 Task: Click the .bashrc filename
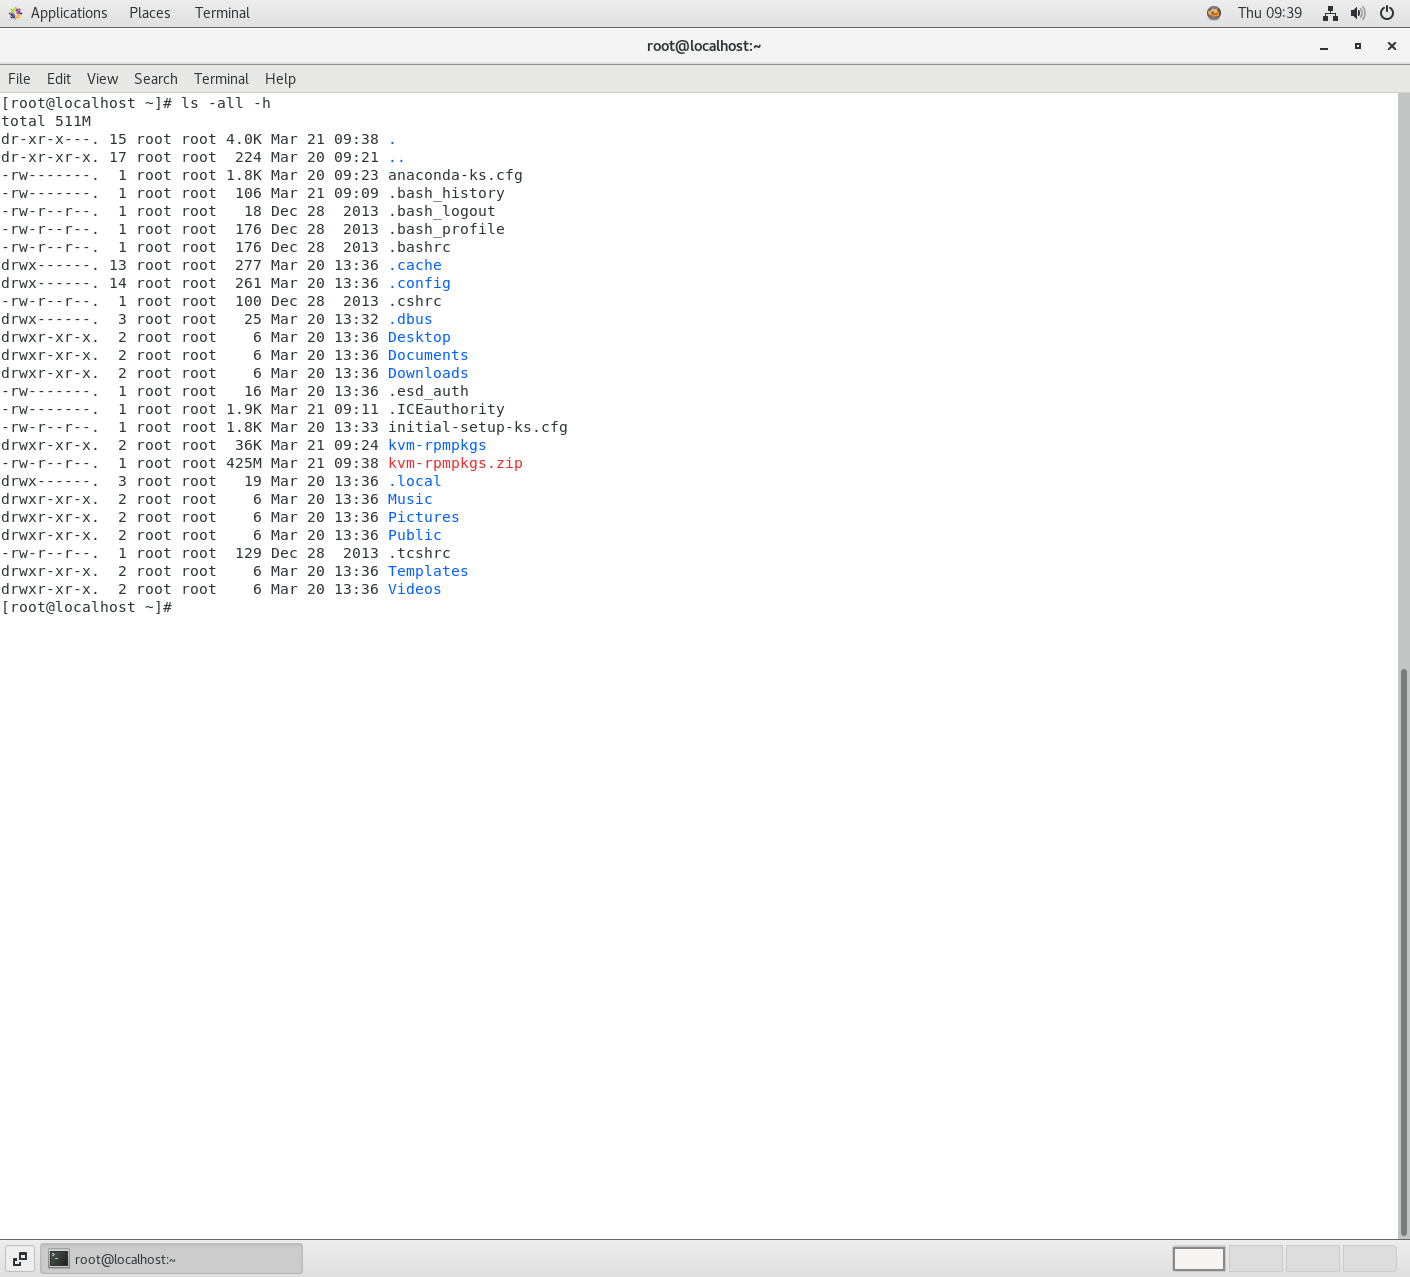coord(419,247)
